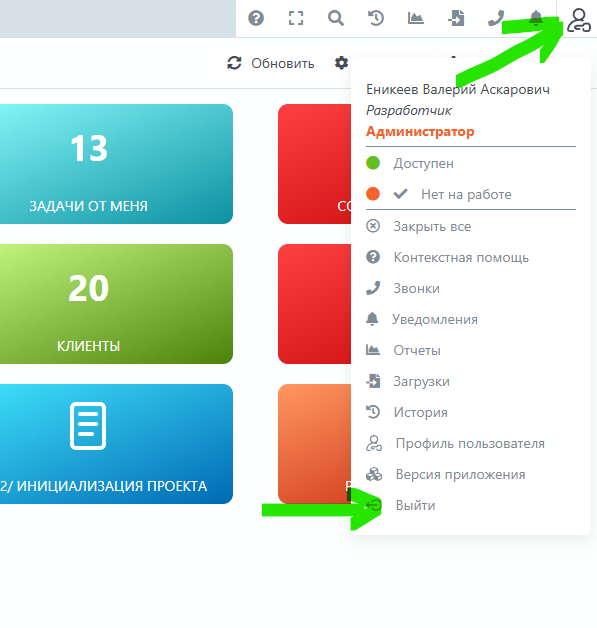The image size is (597, 628).
Task: Click the Обновить refresh button
Action: point(271,63)
